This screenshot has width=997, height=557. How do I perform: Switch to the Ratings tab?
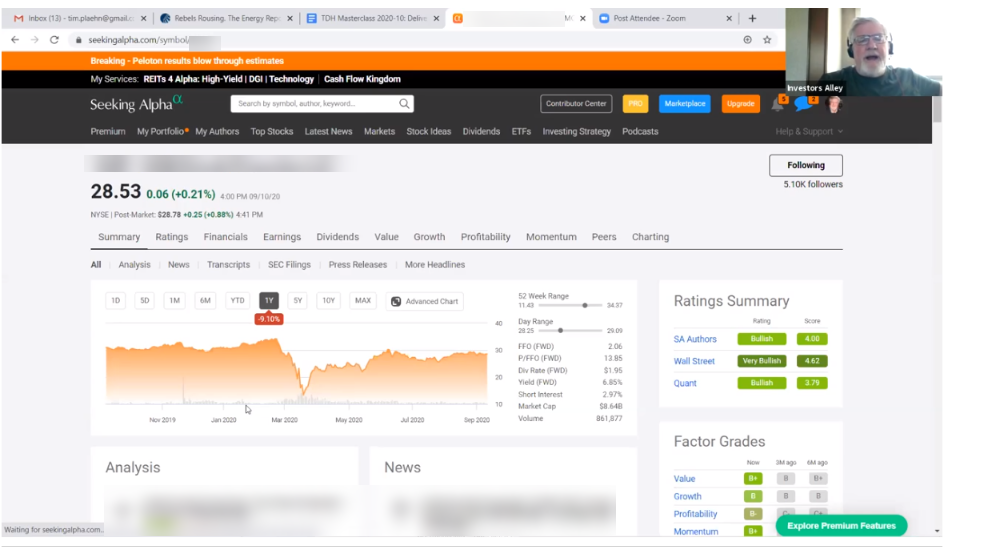click(x=172, y=237)
